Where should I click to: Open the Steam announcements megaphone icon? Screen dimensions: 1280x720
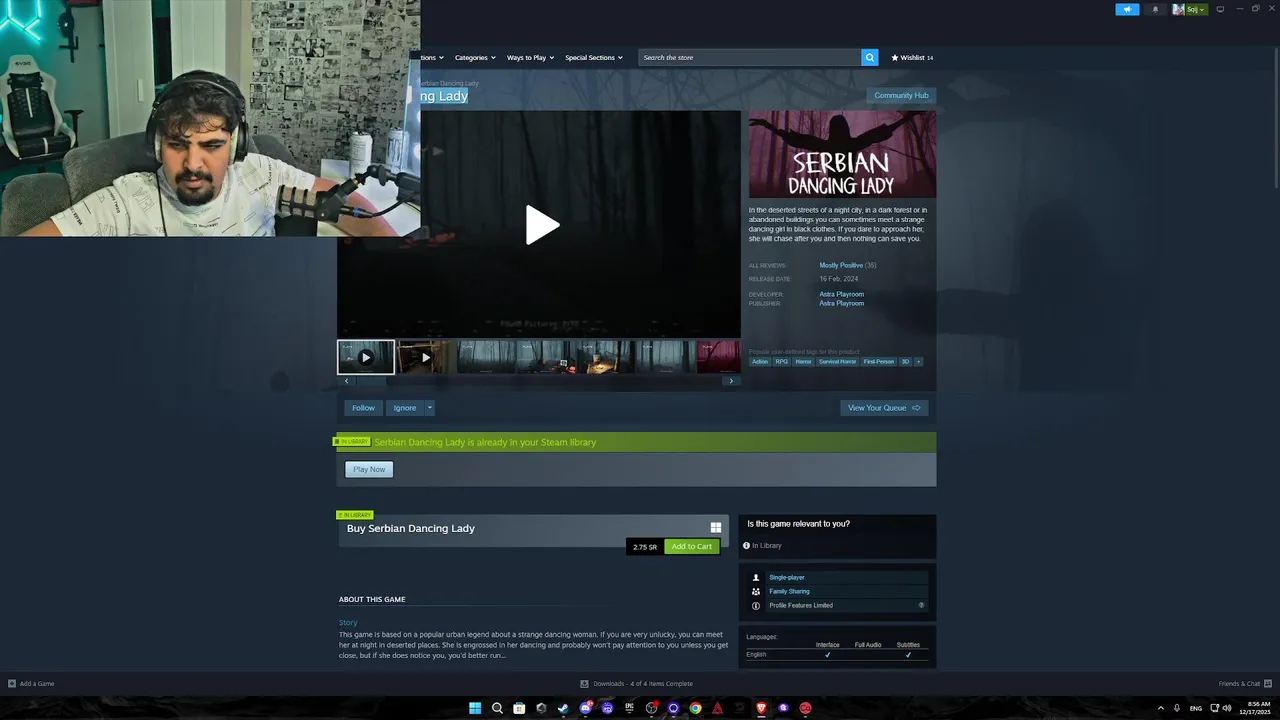(x=1127, y=9)
